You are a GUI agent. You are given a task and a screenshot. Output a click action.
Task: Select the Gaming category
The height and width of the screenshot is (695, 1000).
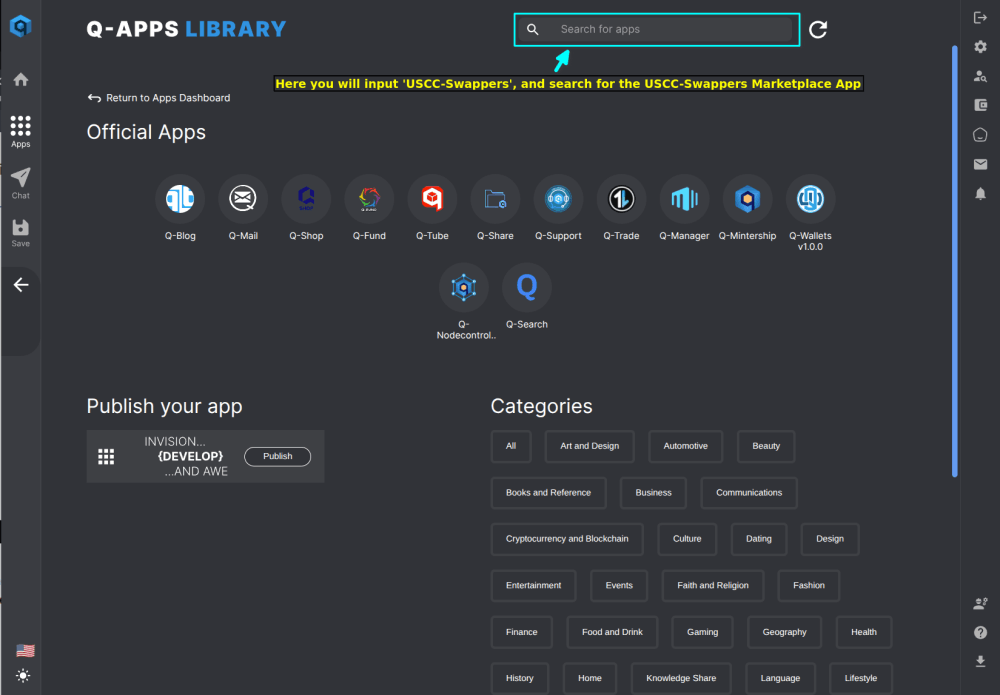pyautogui.click(x=702, y=632)
